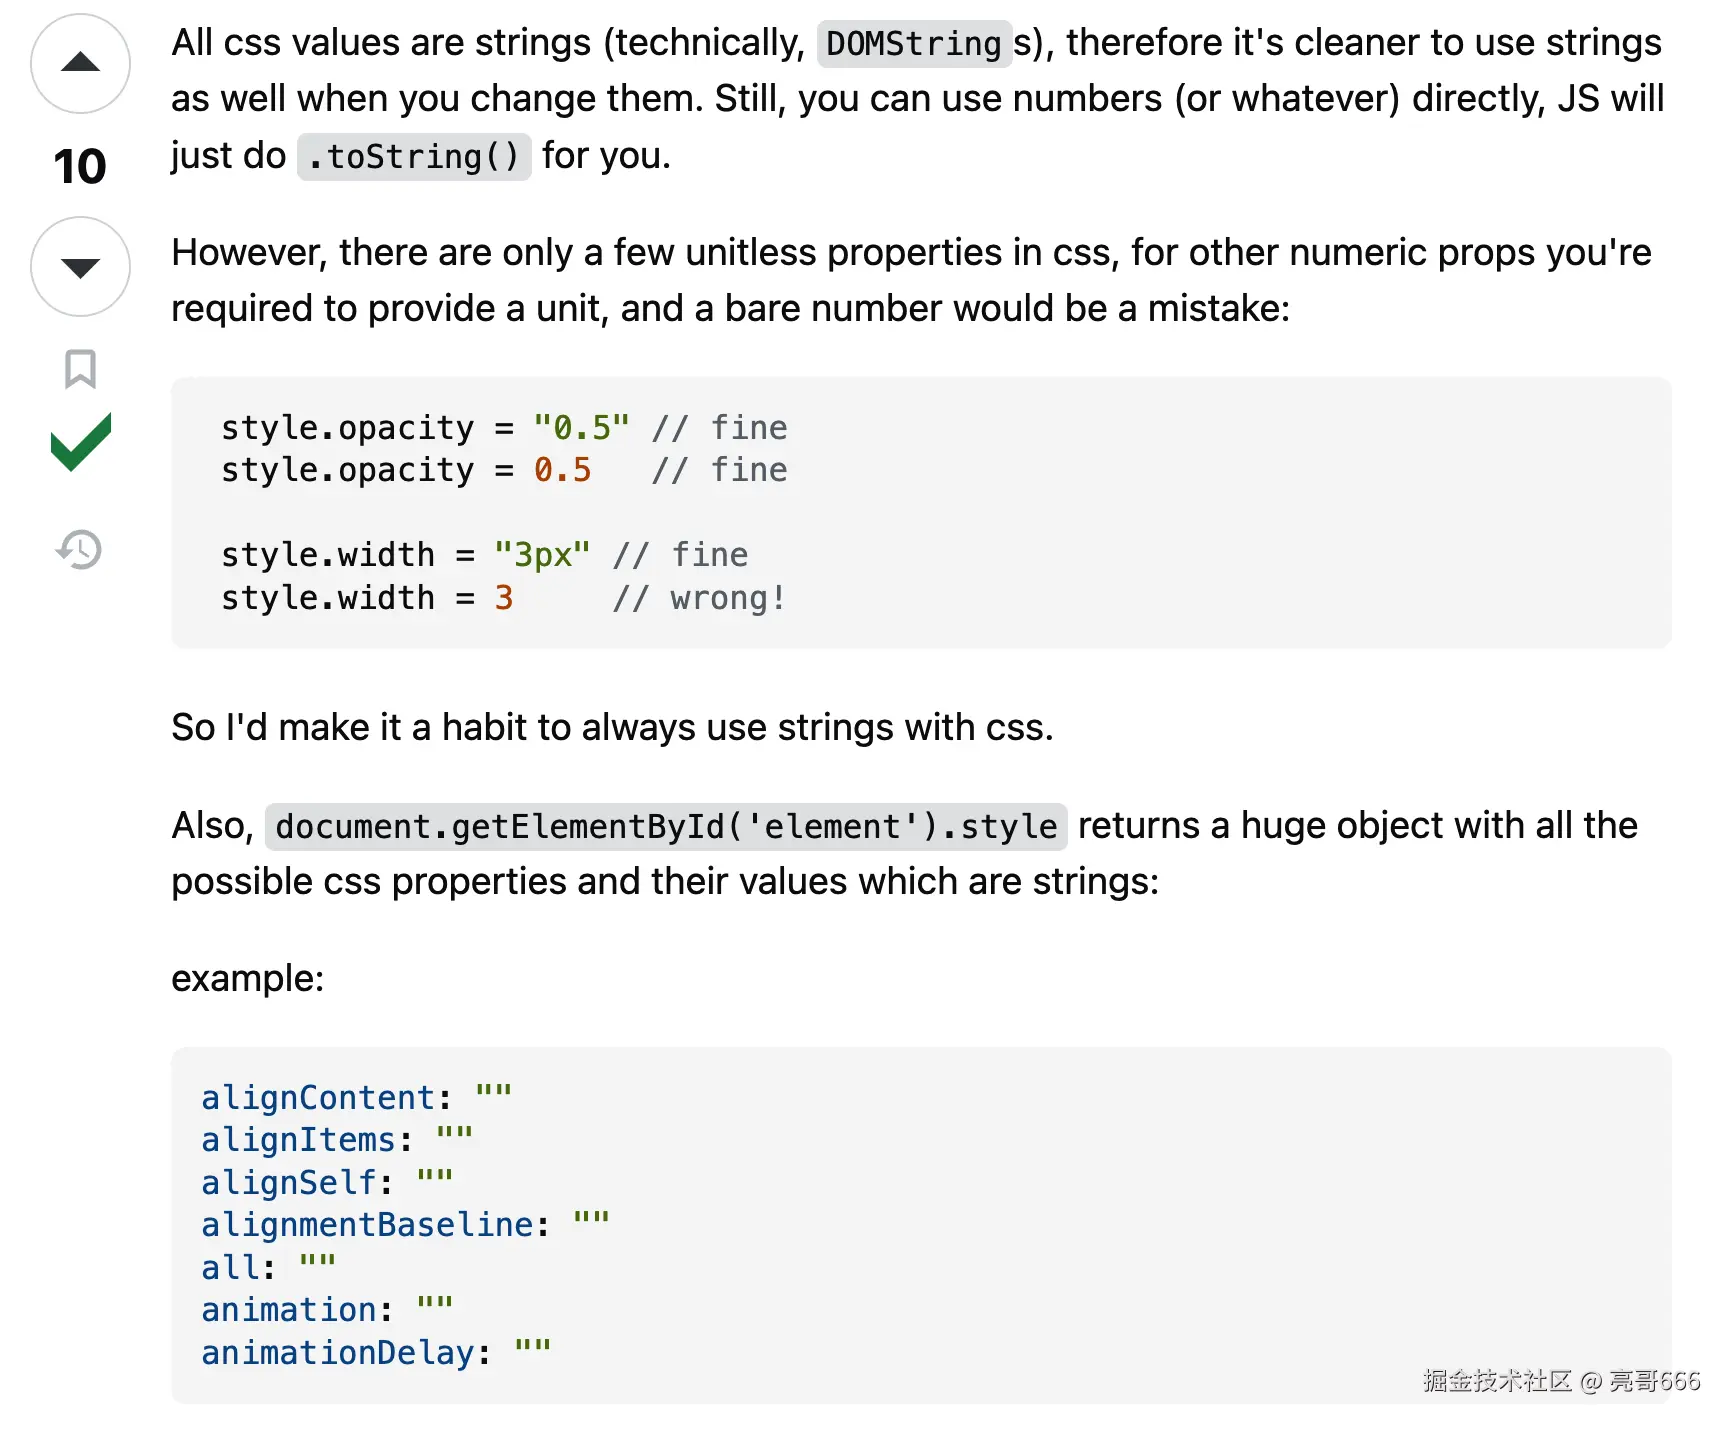Upvote this answer
Screen dimensions: 1736x1430
(x=80, y=64)
